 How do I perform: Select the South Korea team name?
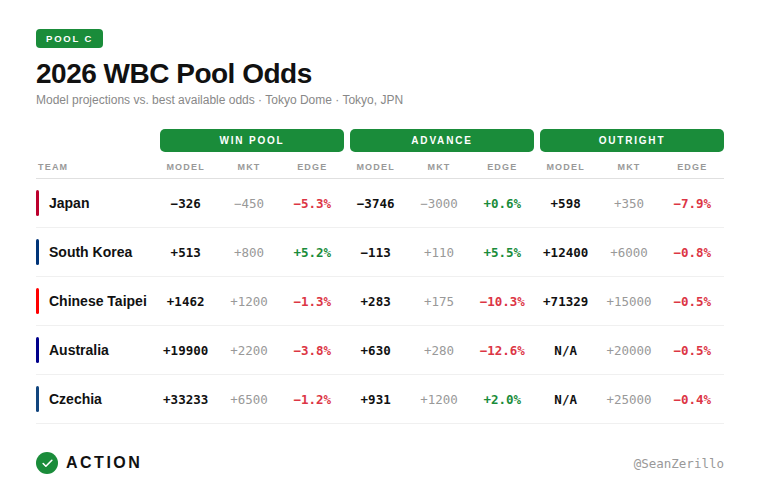pyautogui.click(x=90, y=252)
